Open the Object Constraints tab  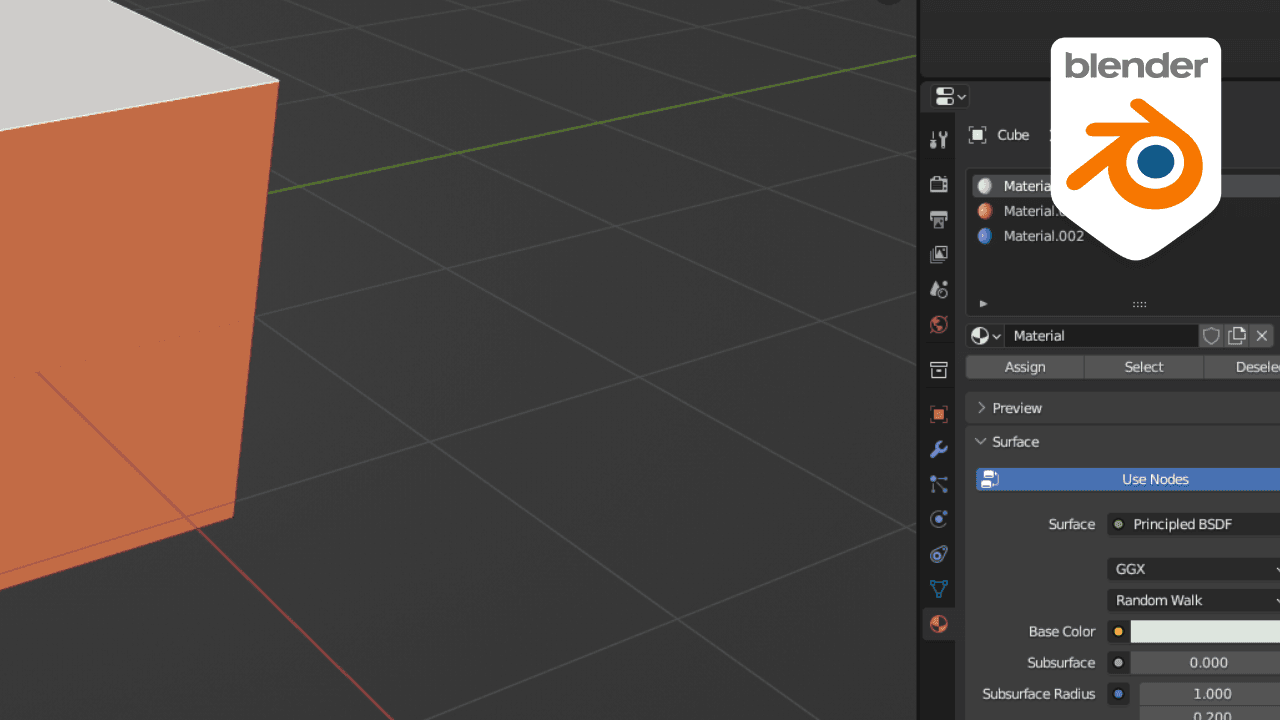(x=938, y=554)
